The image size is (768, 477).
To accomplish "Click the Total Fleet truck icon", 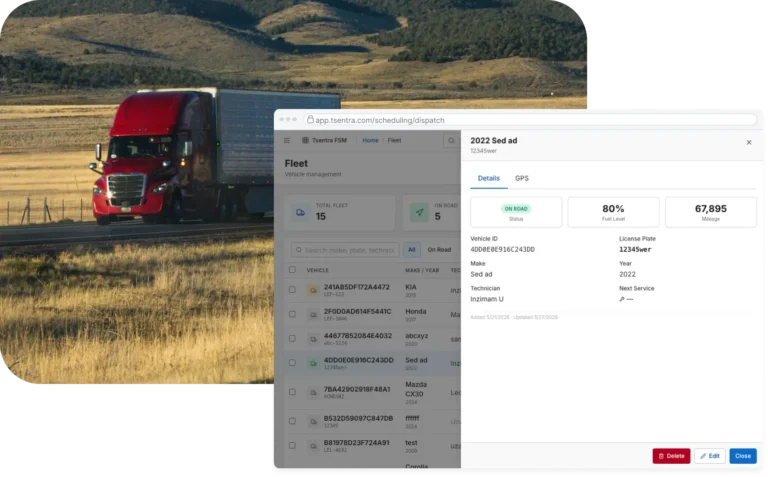I will tap(300, 213).
